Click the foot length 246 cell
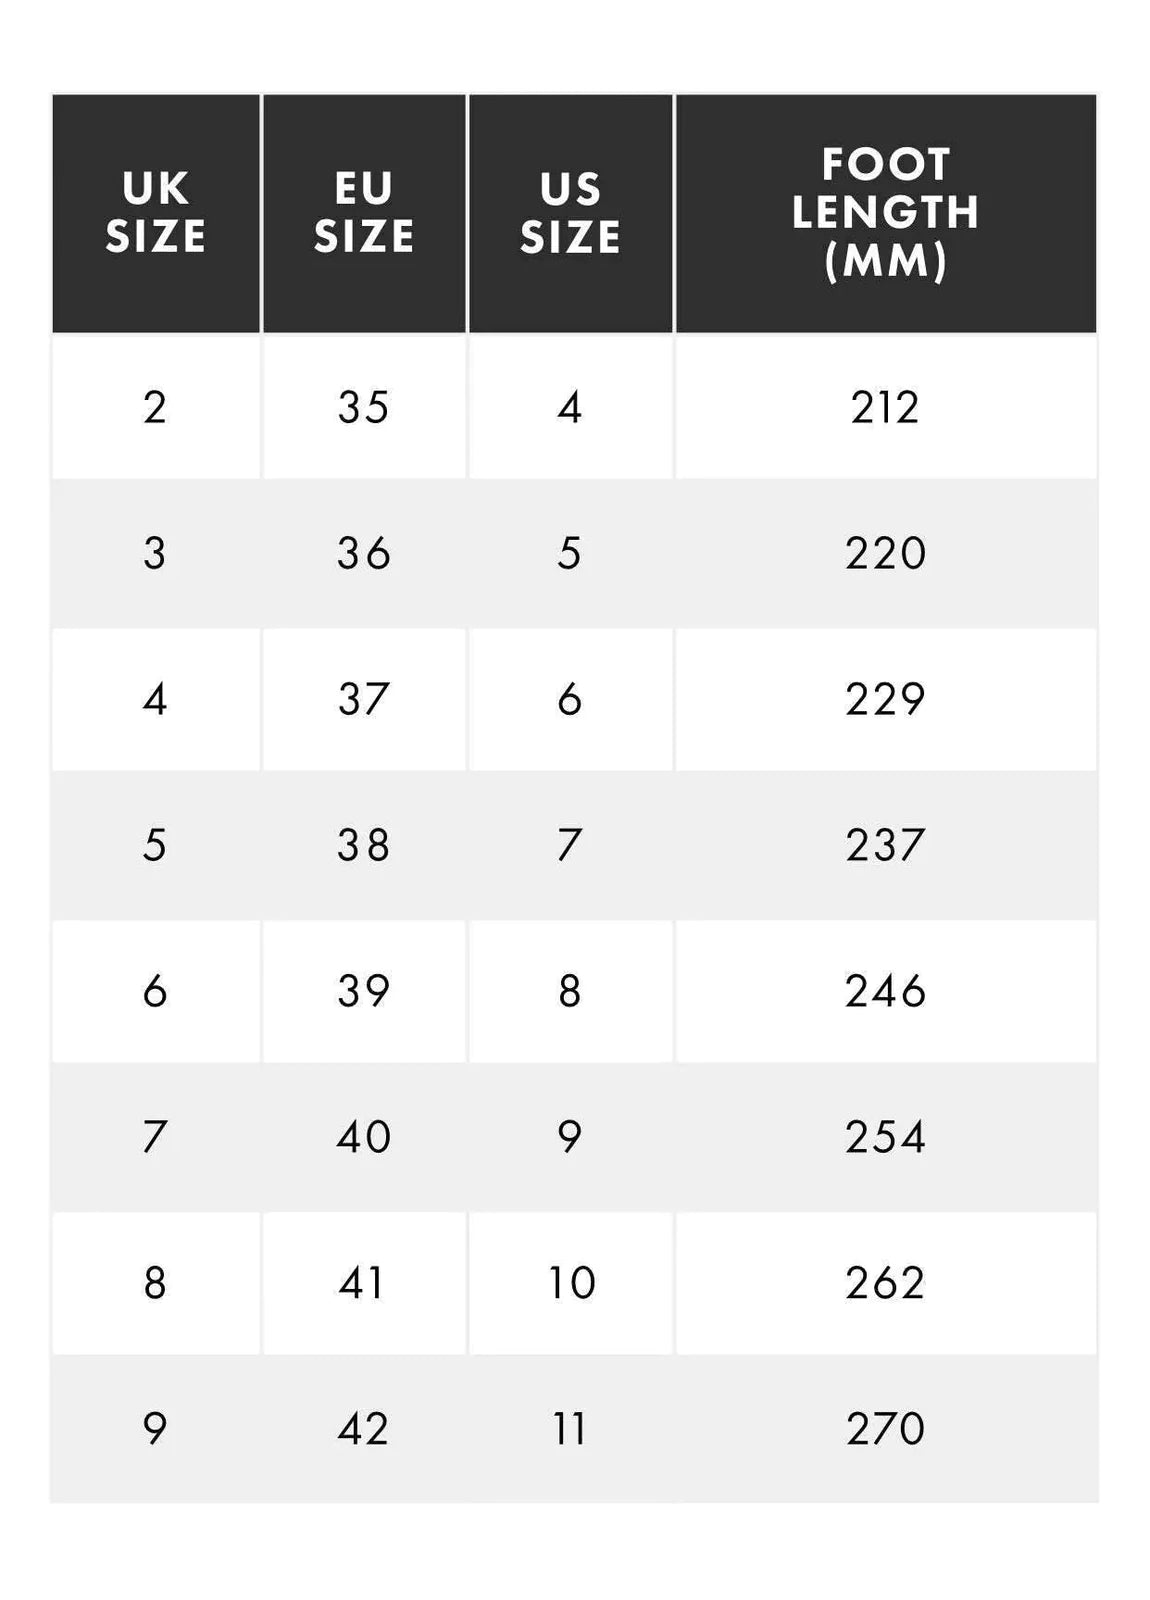The image size is (1150, 1600). (885, 991)
